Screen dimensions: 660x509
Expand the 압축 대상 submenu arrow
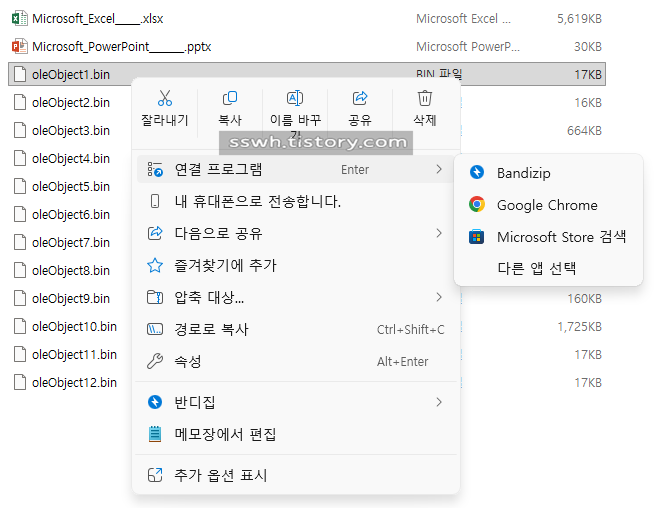[x=439, y=297]
